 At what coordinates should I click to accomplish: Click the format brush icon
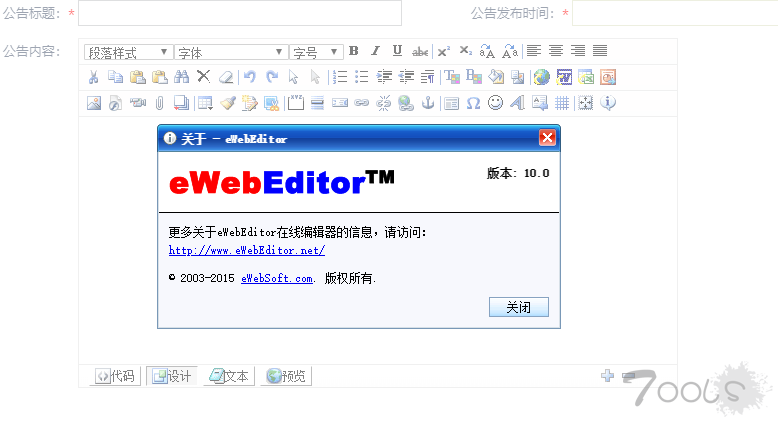[x=227, y=103]
